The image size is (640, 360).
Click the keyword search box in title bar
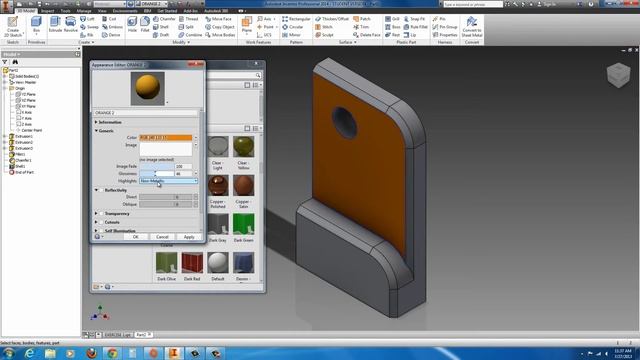click(473, 4)
